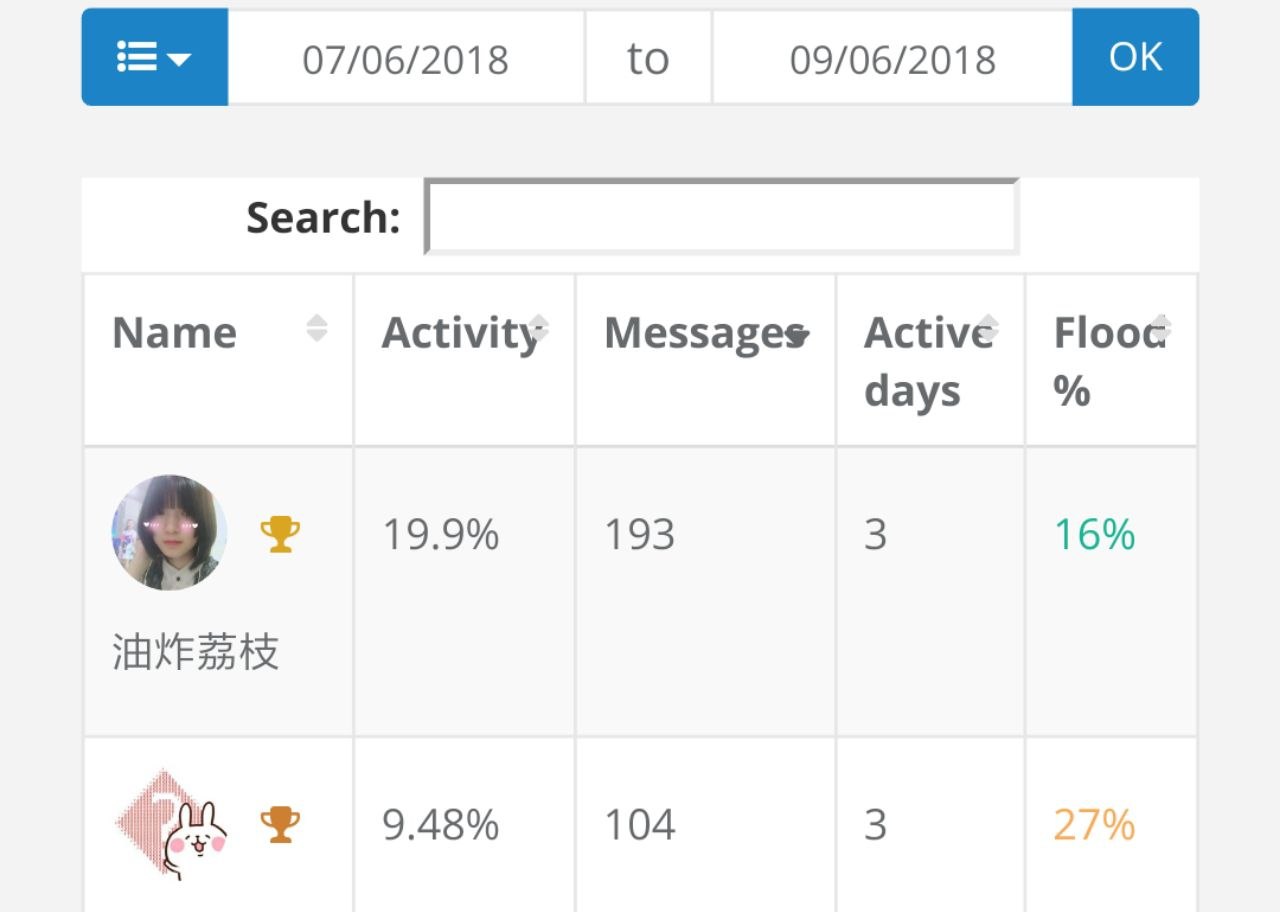
Task: Sort by Messages column arrow
Action: tap(797, 336)
